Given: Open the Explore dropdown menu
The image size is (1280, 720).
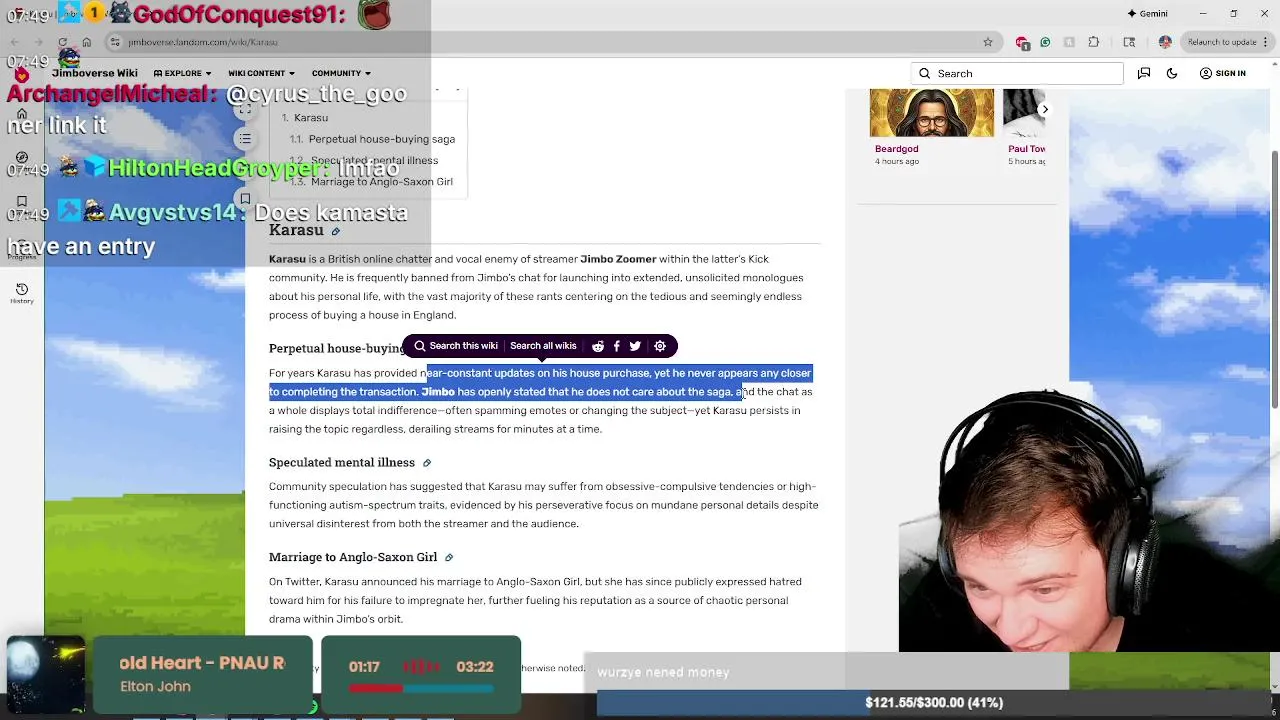Looking at the screenshot, I should coord(182,73).
